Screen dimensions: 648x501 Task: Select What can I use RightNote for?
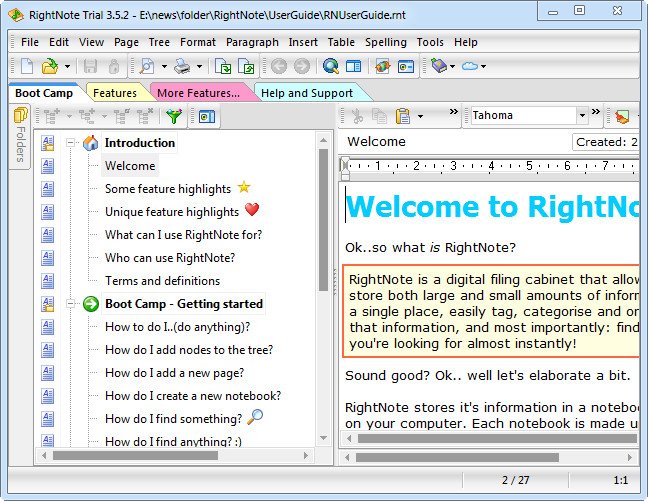coord(183,235)
